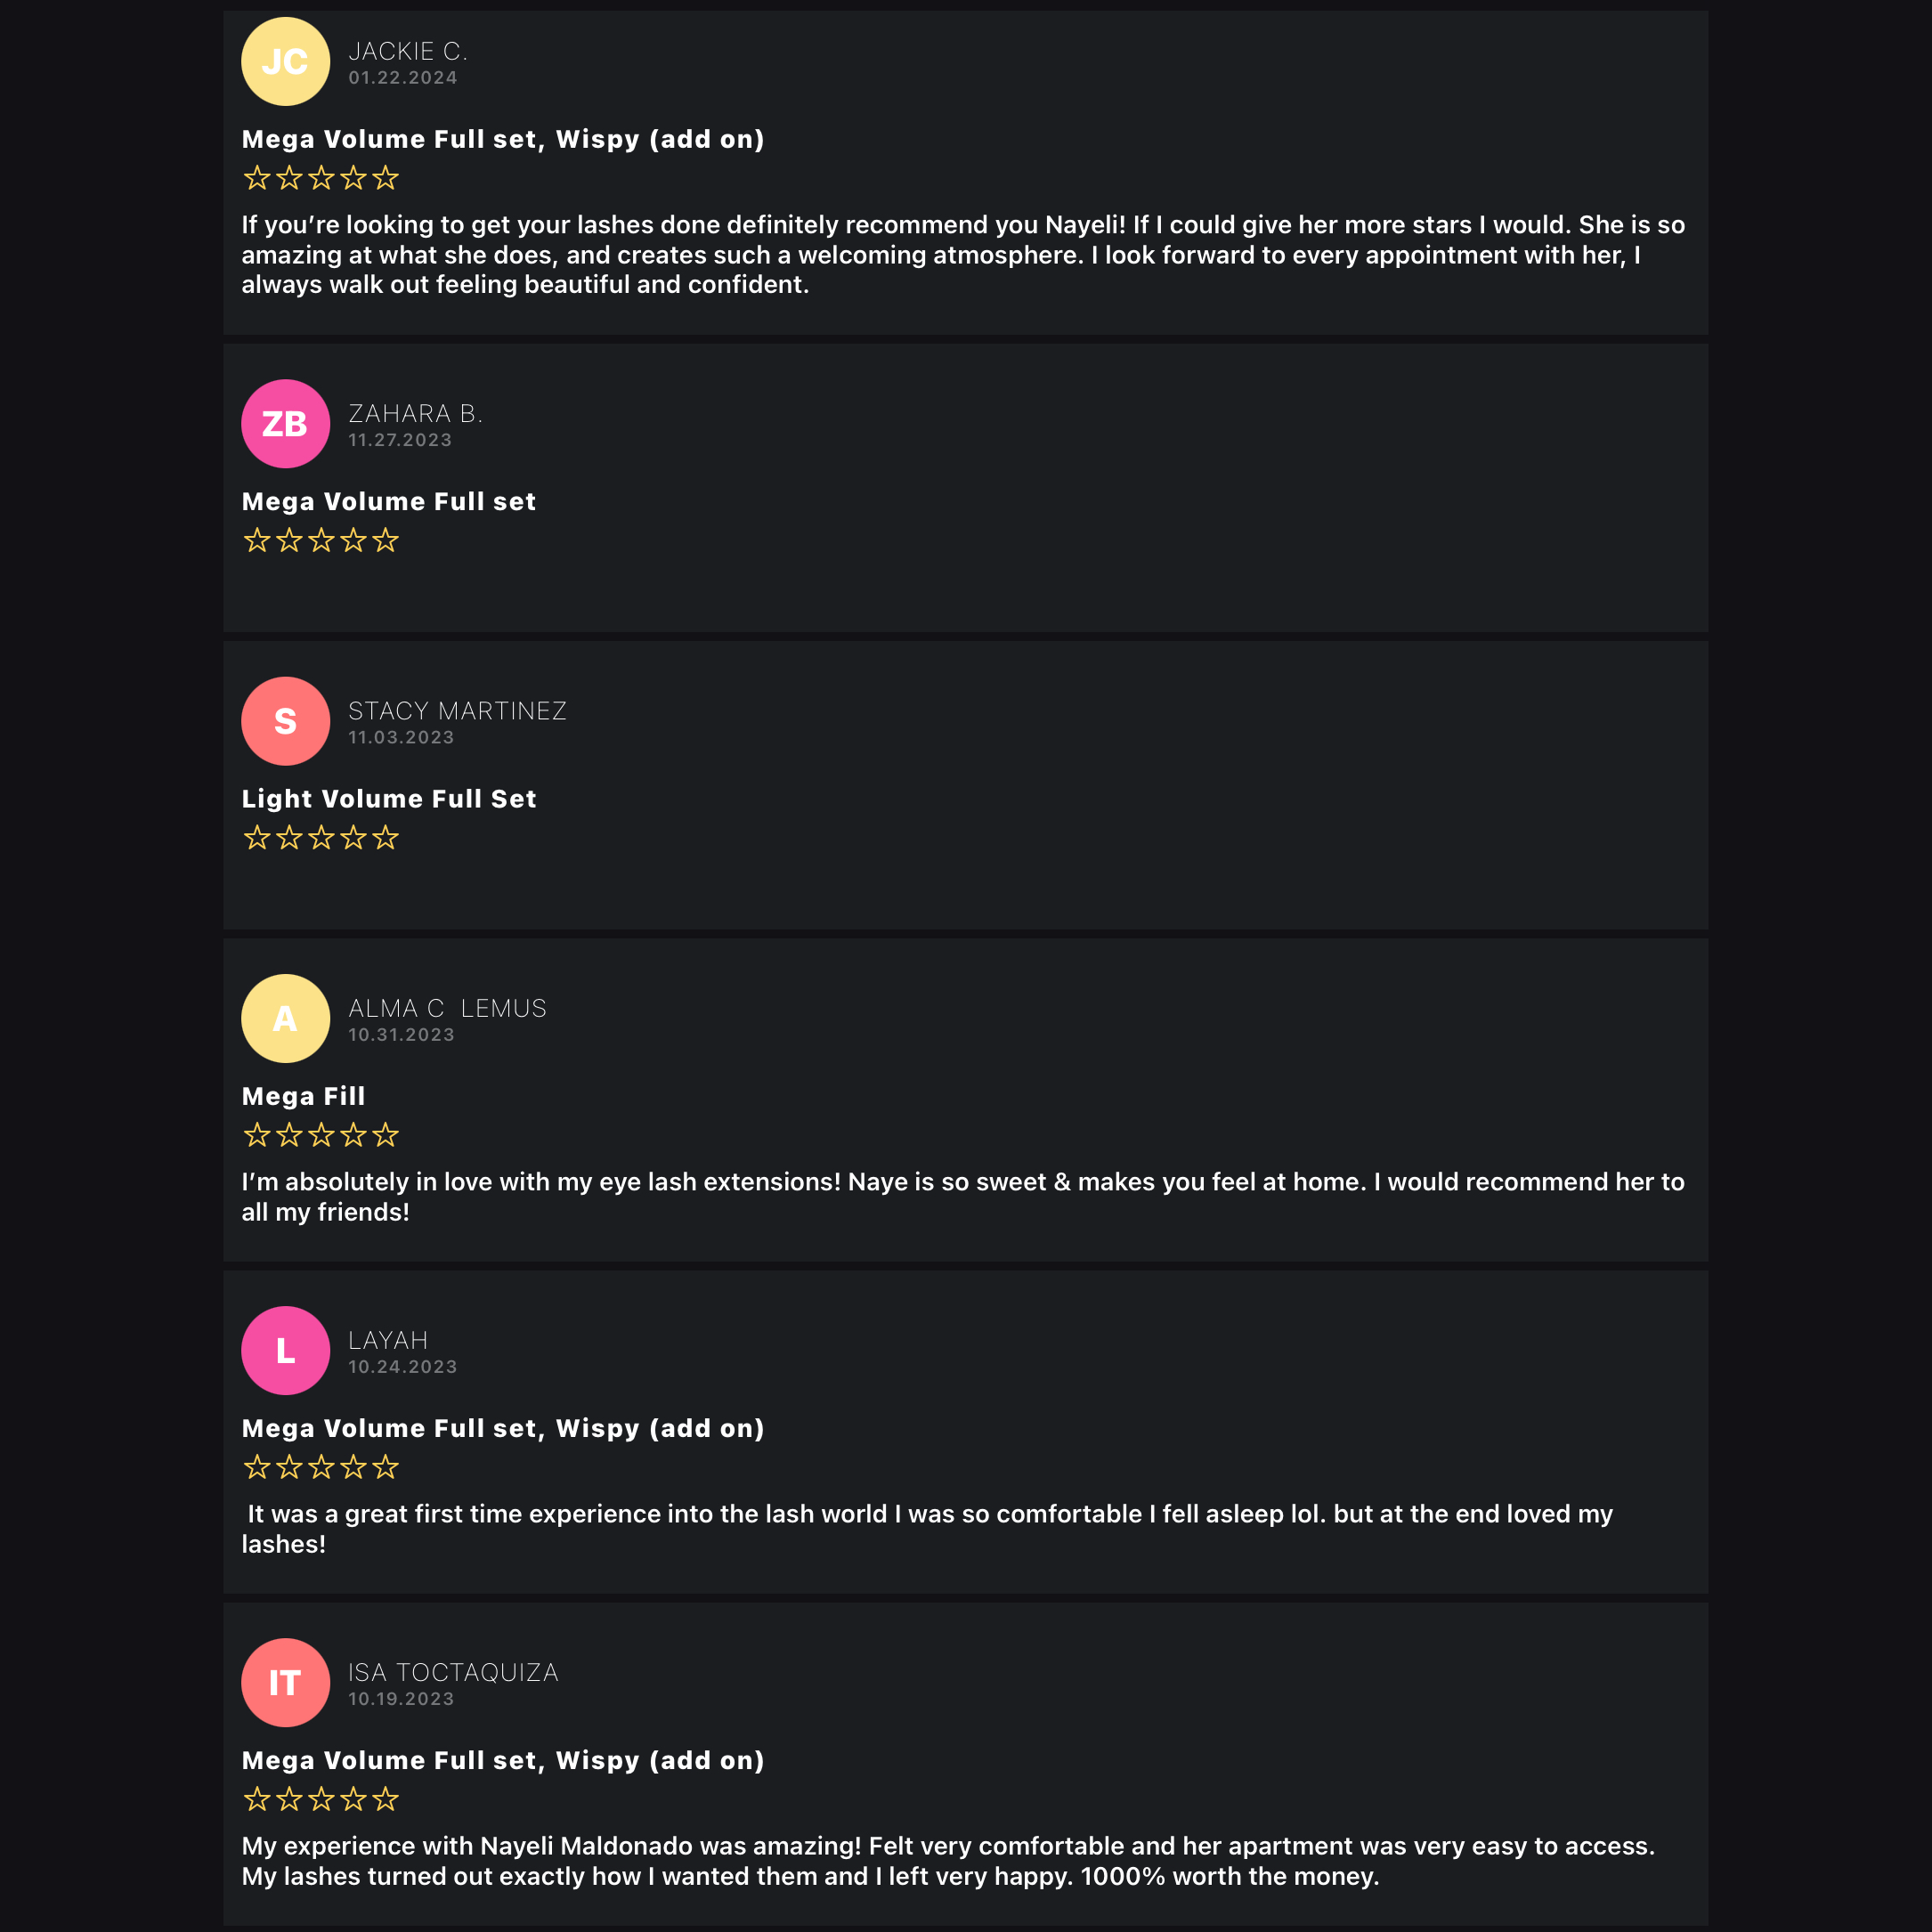1932x1932 pixels.
Task: Click the date 10.31.2023
Action: coord(401,1035)
